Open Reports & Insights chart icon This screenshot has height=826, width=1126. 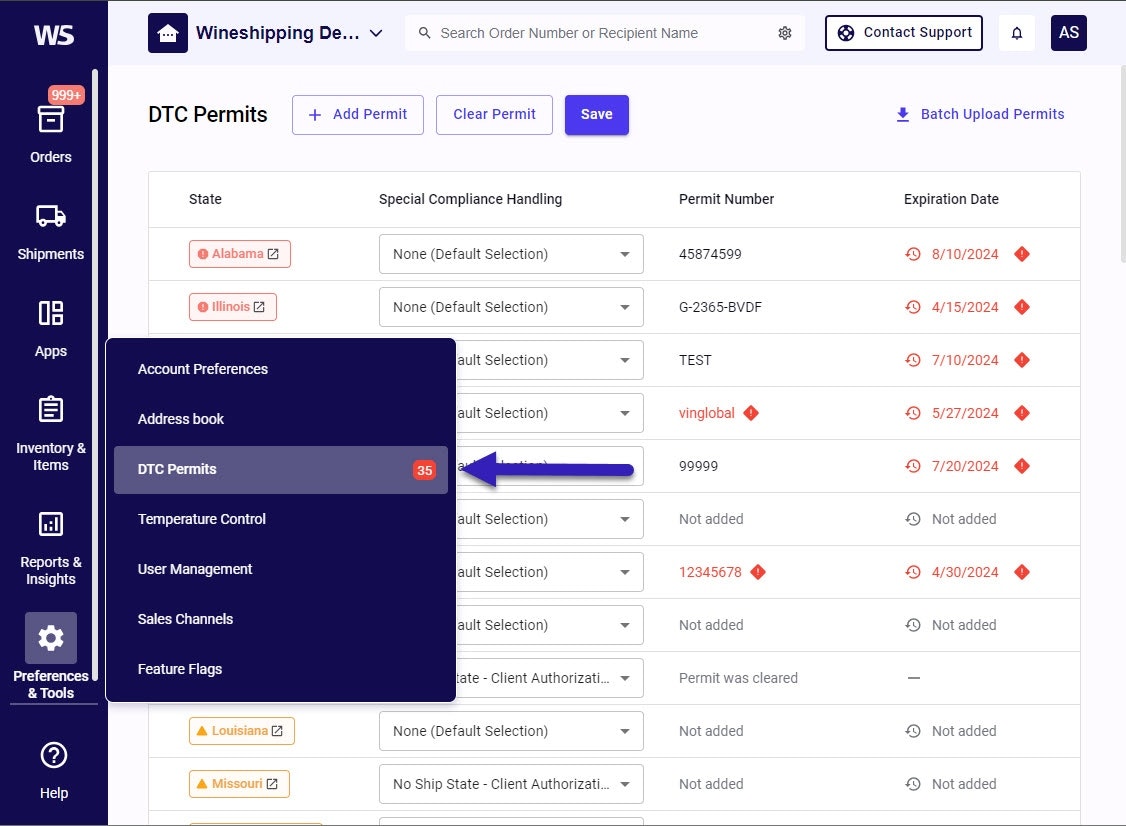[x=51, y=524]
